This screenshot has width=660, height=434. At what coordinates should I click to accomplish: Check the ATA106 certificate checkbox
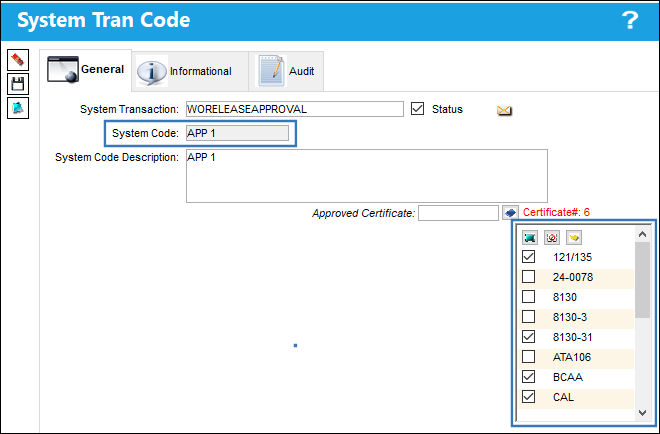(528, 357)
